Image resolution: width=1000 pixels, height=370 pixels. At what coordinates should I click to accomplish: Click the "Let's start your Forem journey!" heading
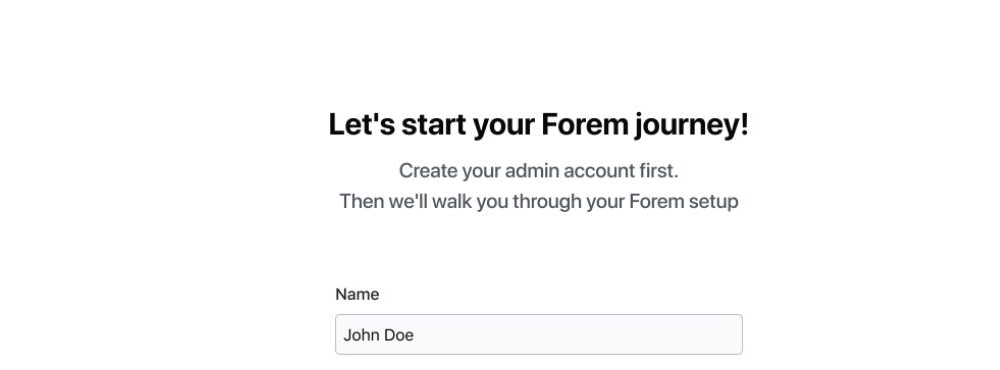(539, 125)
